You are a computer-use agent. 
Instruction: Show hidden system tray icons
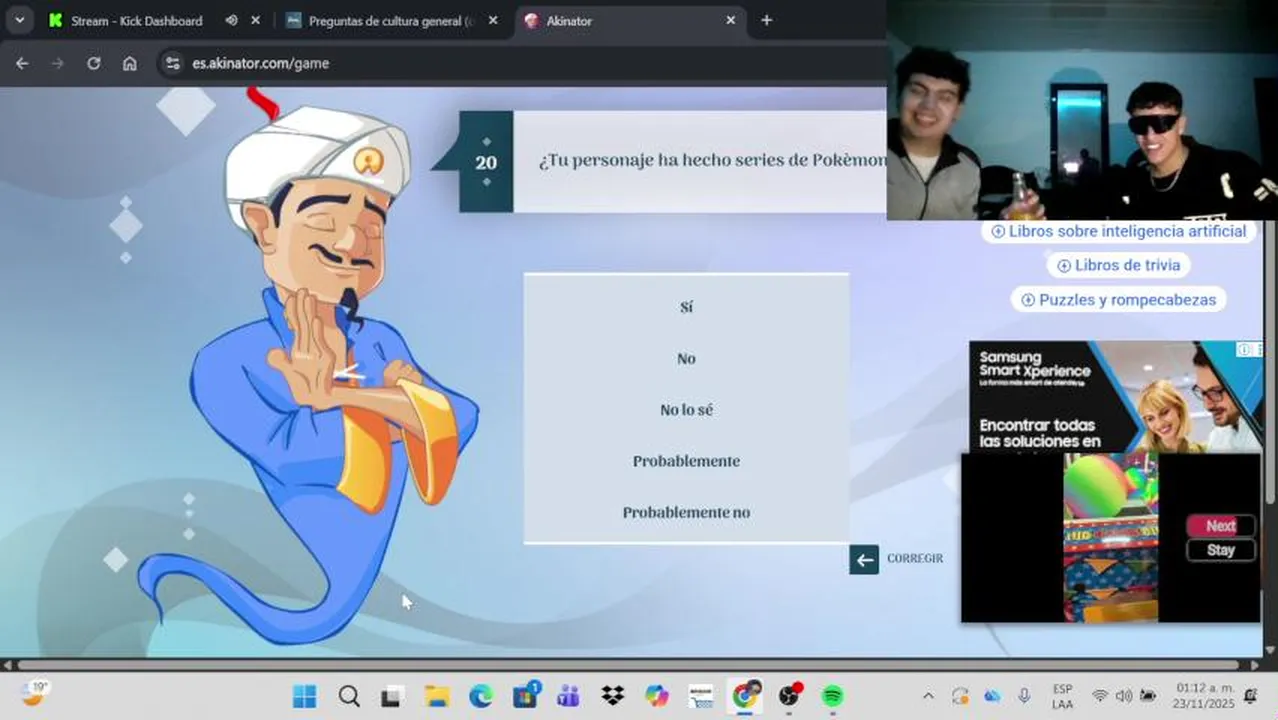(928, 696)
